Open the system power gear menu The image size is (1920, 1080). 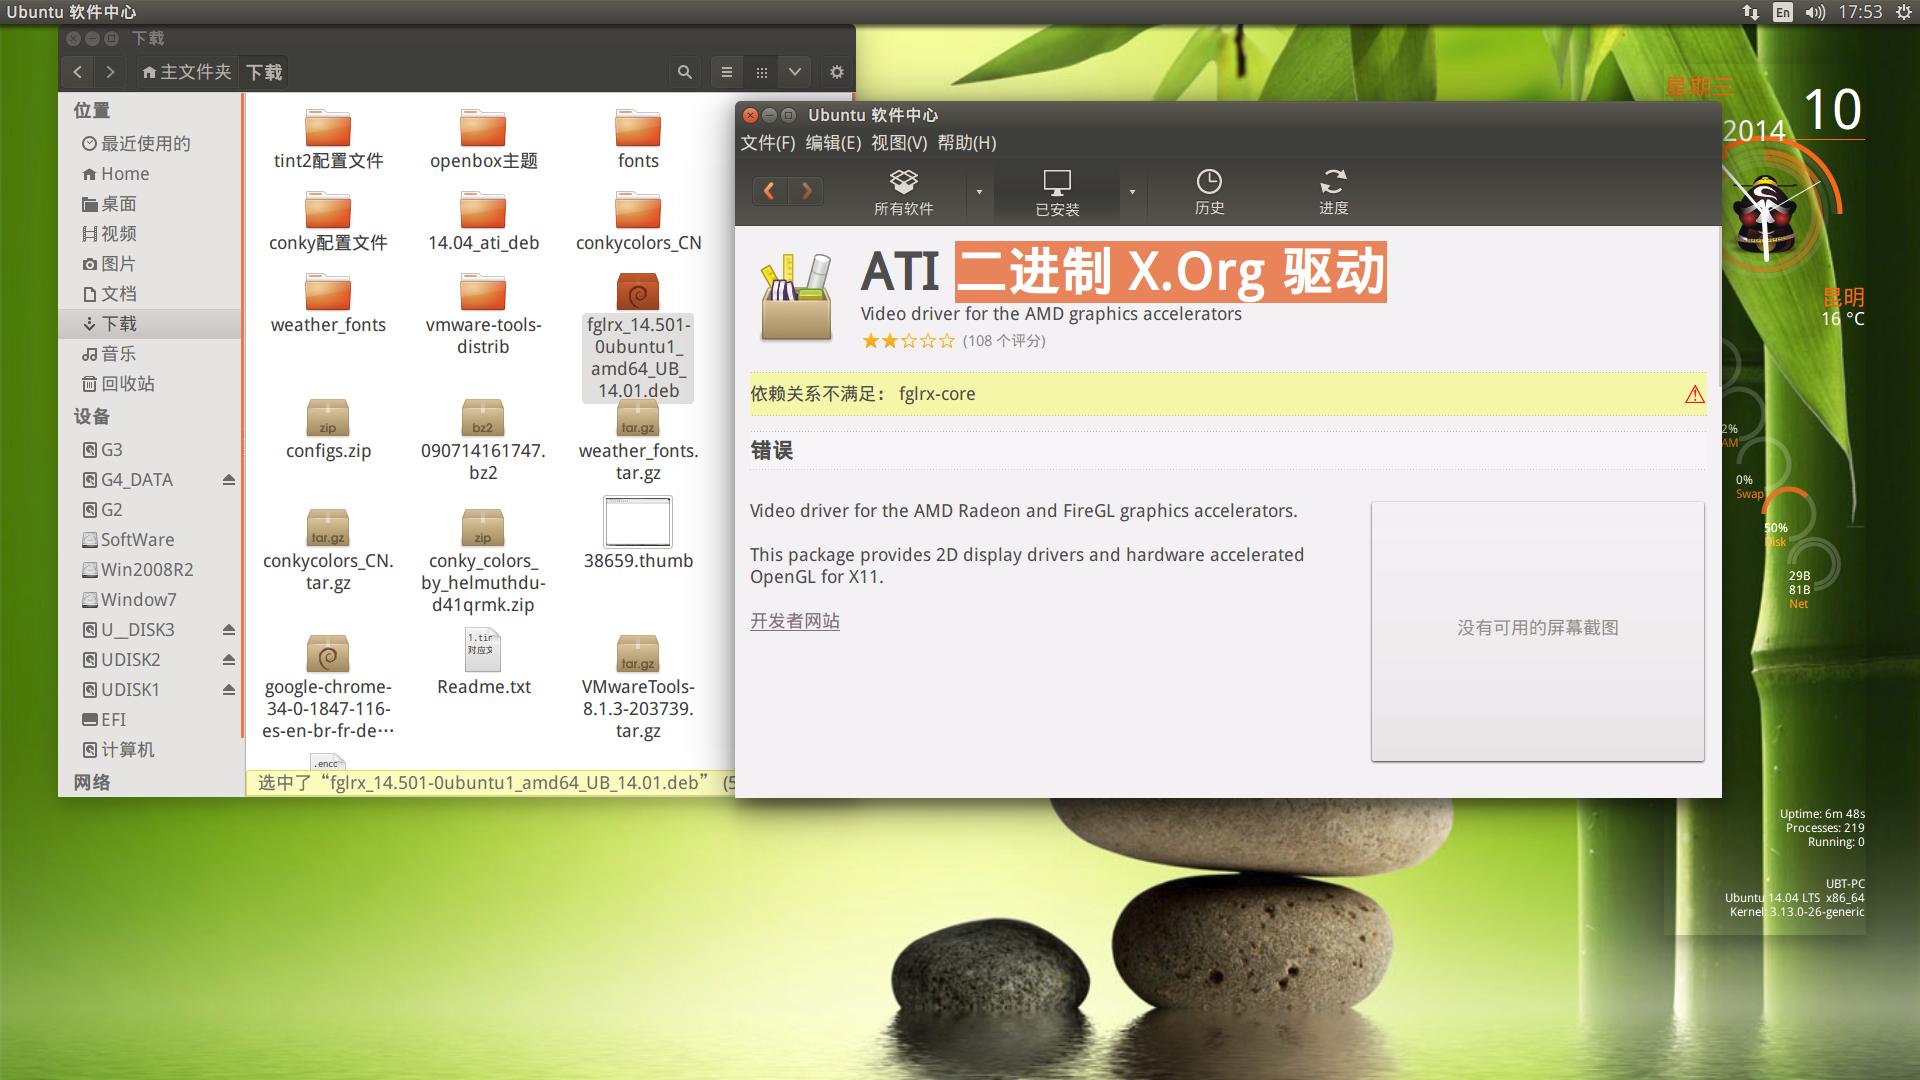[1903, 12]
